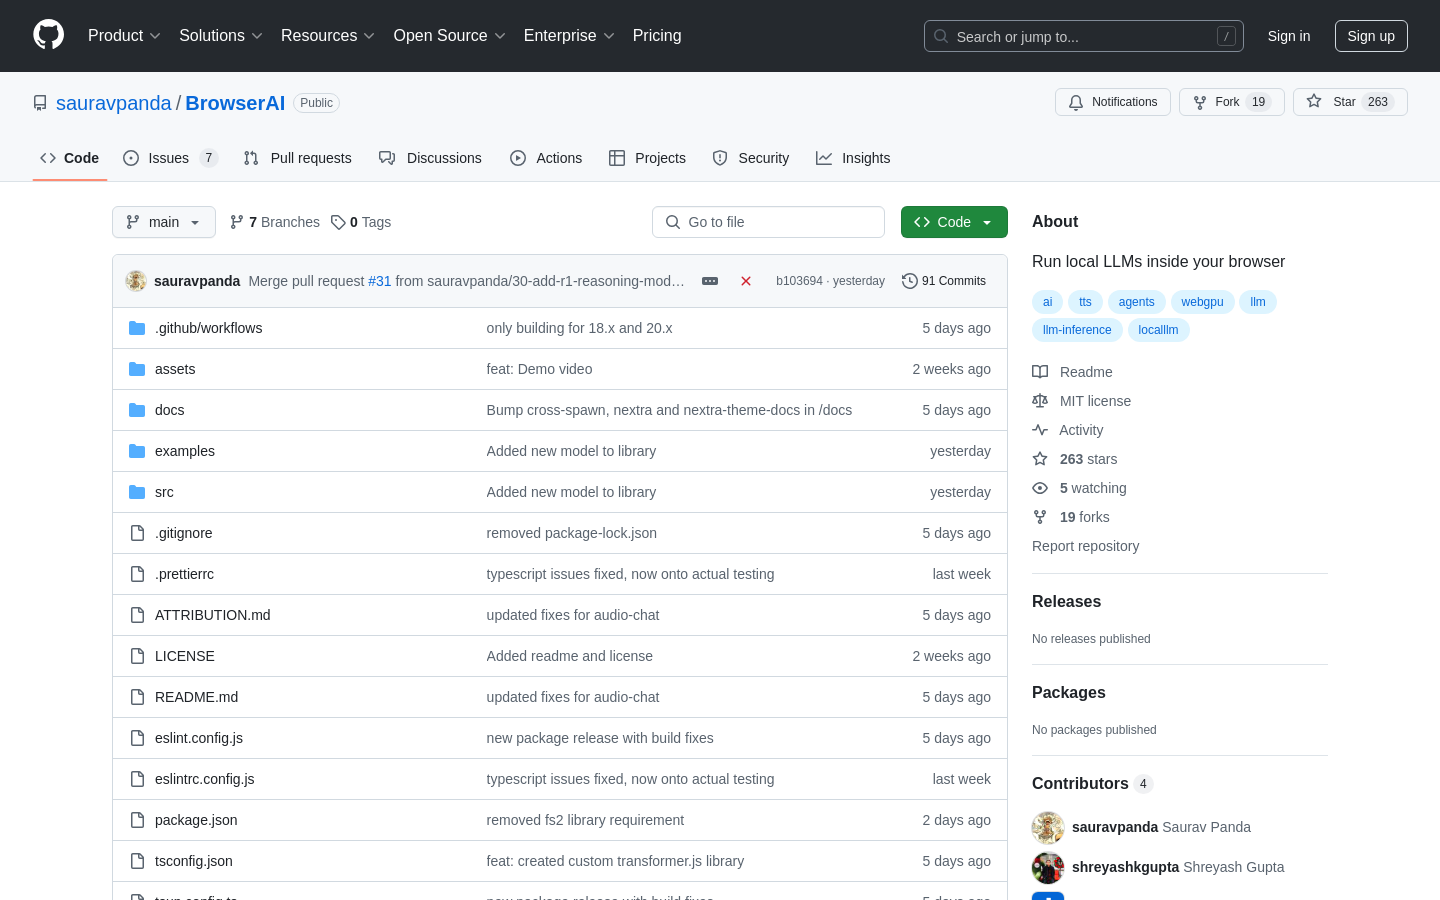
Task: Fork the BrowserAI repository
Action: tap(1231, 102)
